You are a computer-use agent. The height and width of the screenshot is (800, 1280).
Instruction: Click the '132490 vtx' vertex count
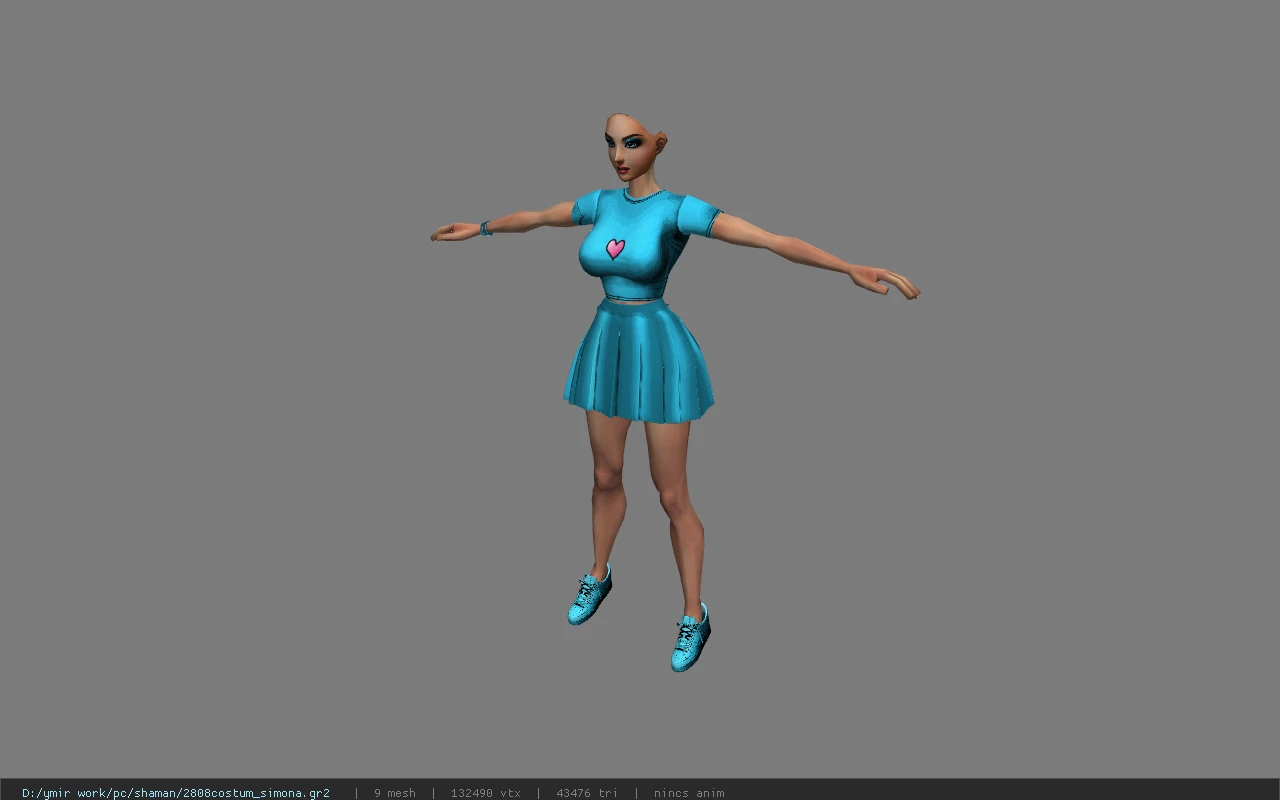pos(486,793)
